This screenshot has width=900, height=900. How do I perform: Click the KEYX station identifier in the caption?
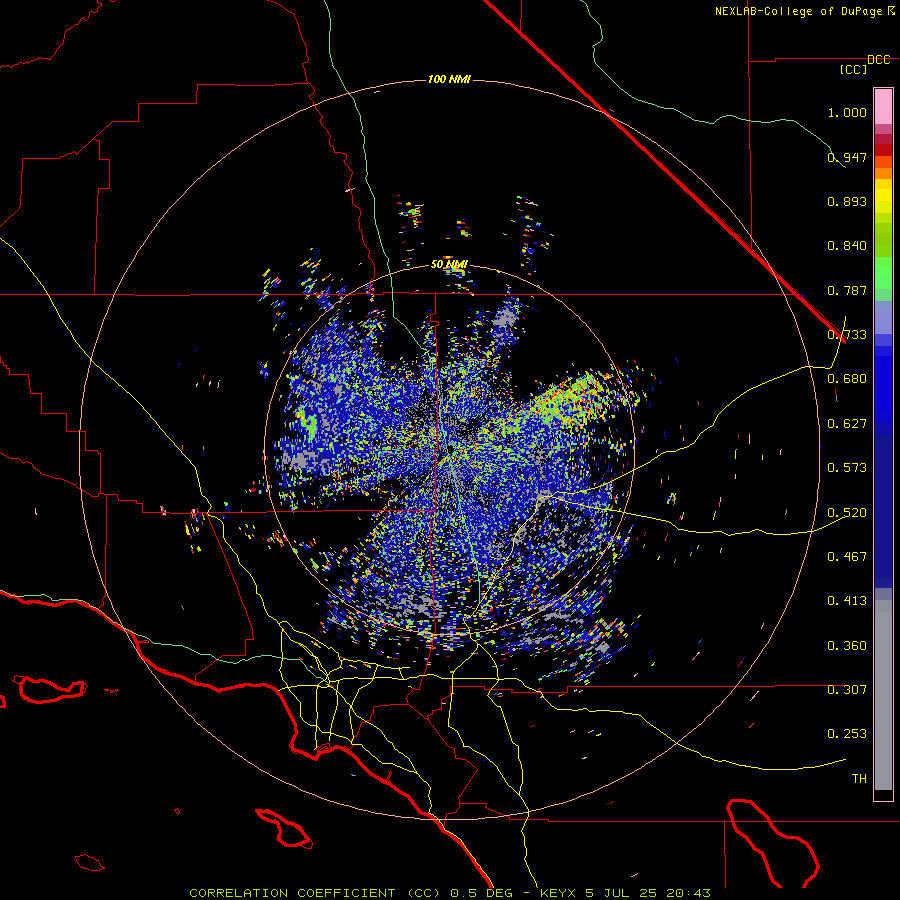tap(558, 893)
